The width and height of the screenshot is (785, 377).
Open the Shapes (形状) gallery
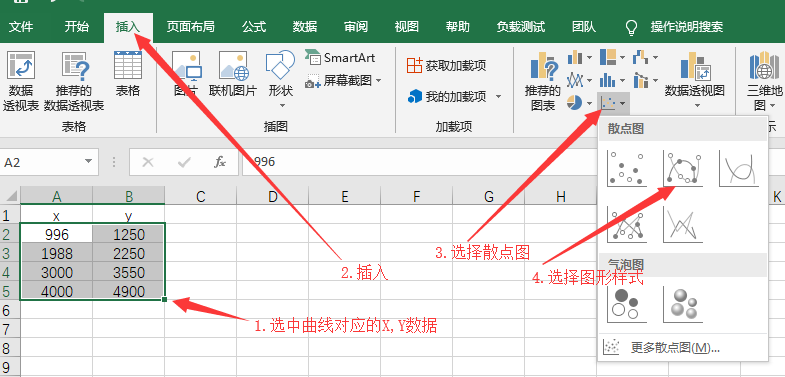(281, 79)
